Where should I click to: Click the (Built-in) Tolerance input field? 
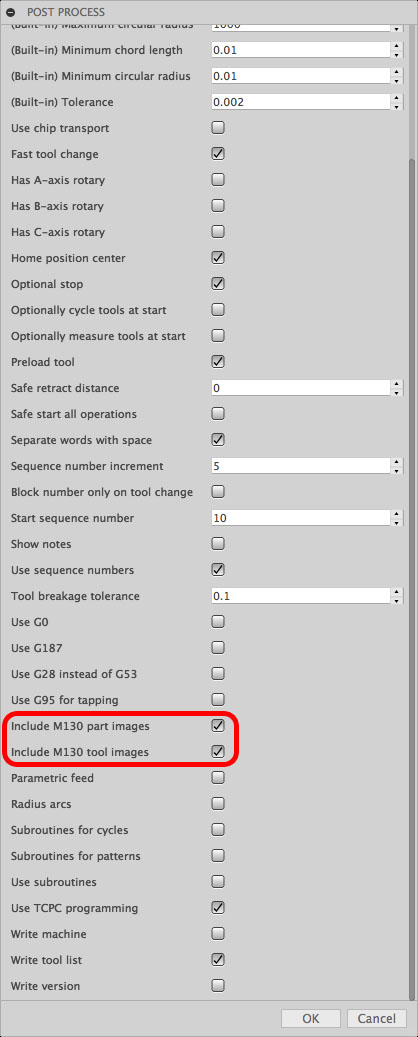(300, 102)
